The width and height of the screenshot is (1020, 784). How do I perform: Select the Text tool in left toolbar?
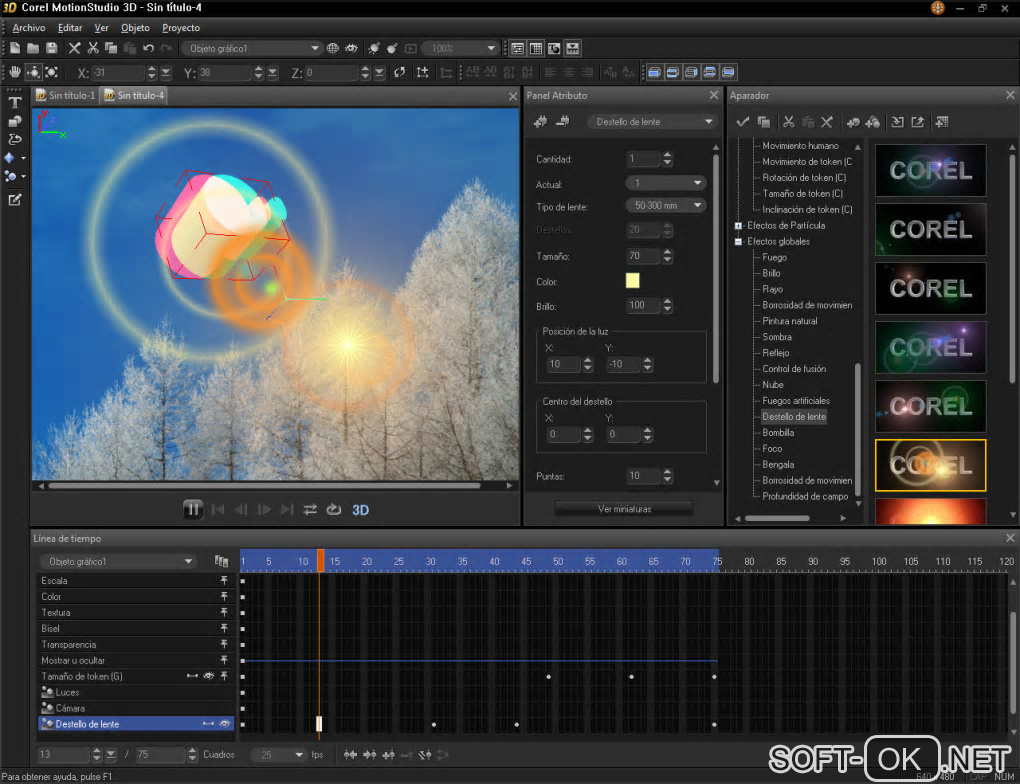tap(14, 102)
